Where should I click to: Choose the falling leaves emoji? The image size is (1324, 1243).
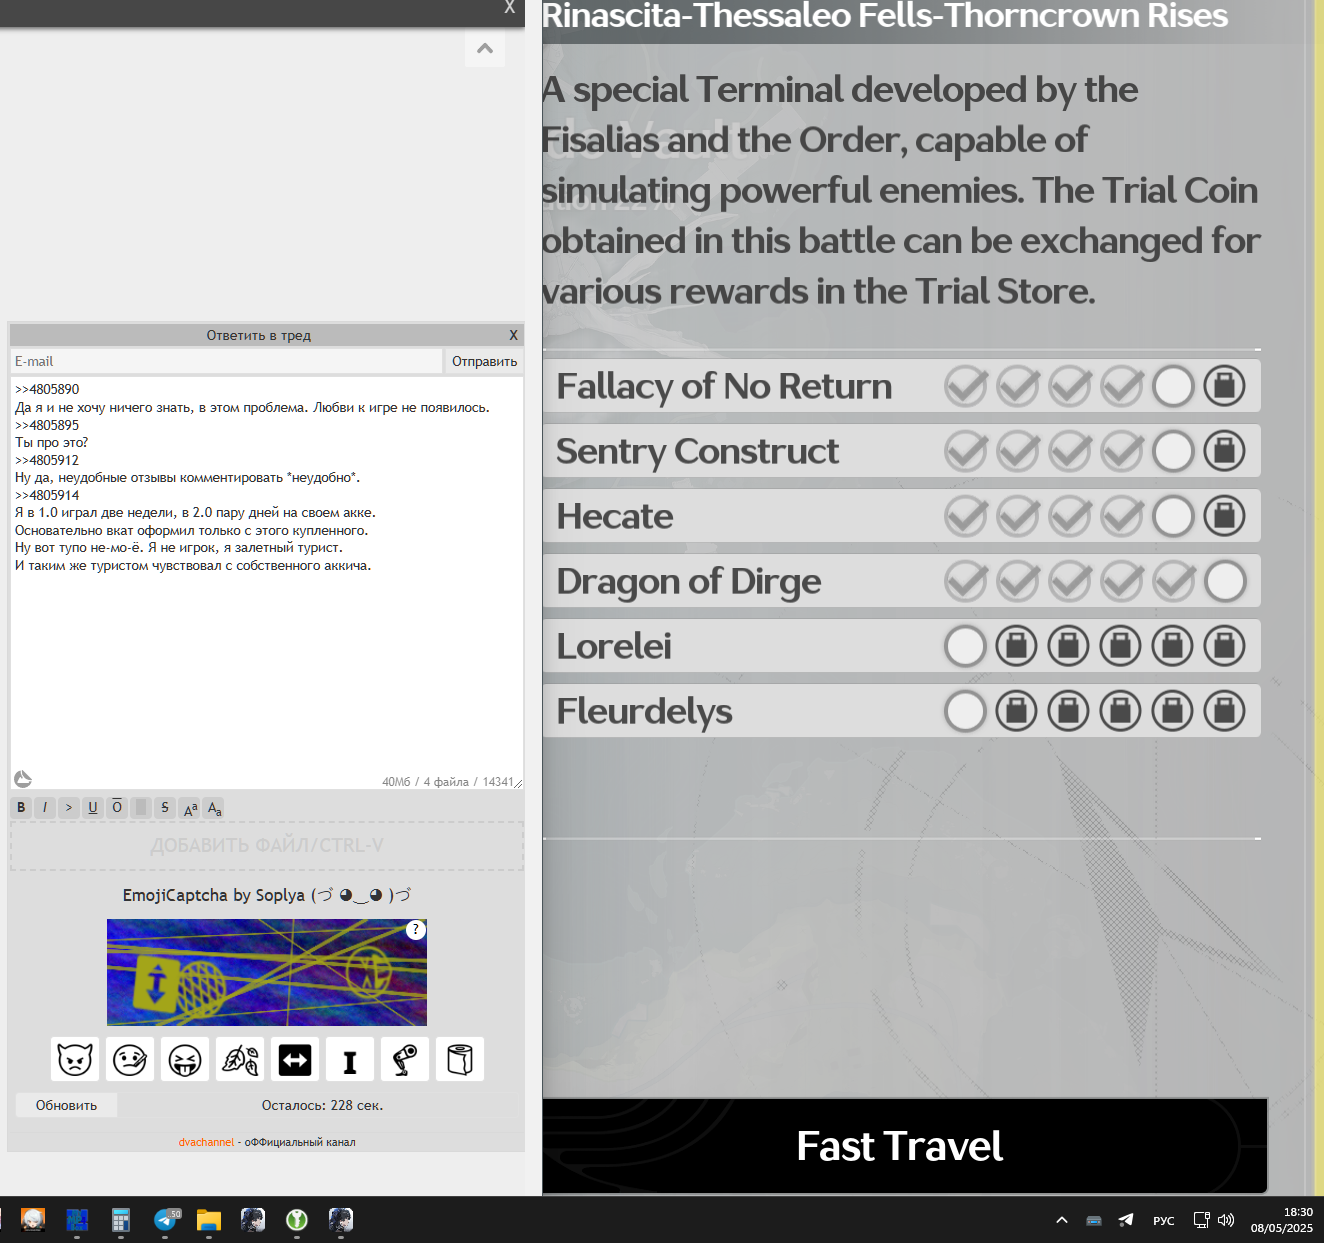click(x=240, y=1059)
